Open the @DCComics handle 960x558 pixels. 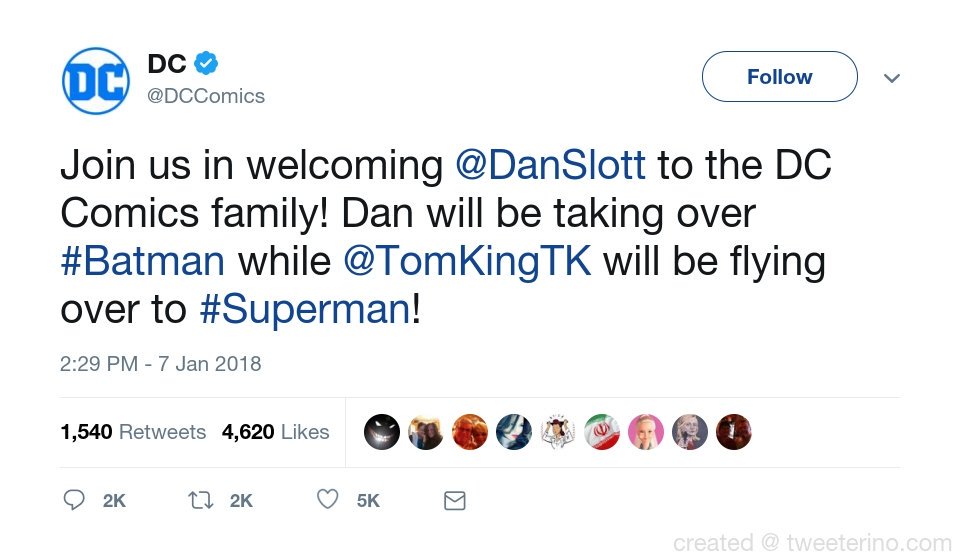point(206,96)
